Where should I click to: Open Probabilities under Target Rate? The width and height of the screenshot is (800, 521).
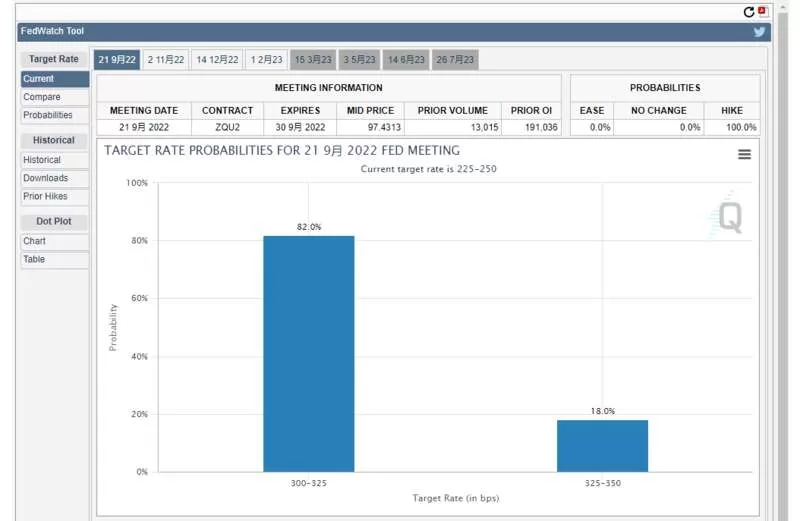(x=55, y=115)
